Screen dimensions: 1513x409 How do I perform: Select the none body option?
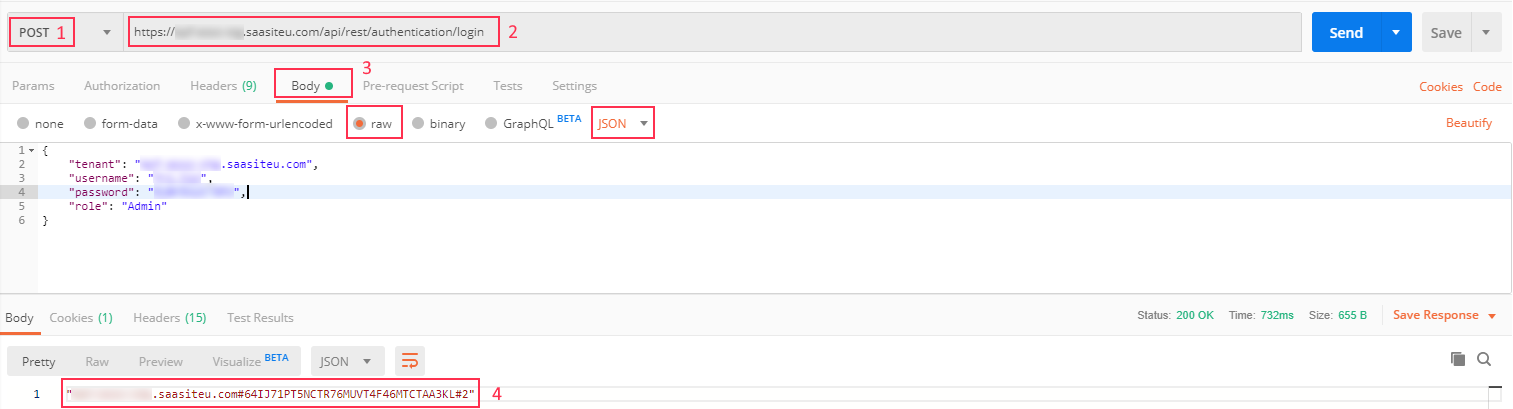pyautogui.click(x=23, y=124)
